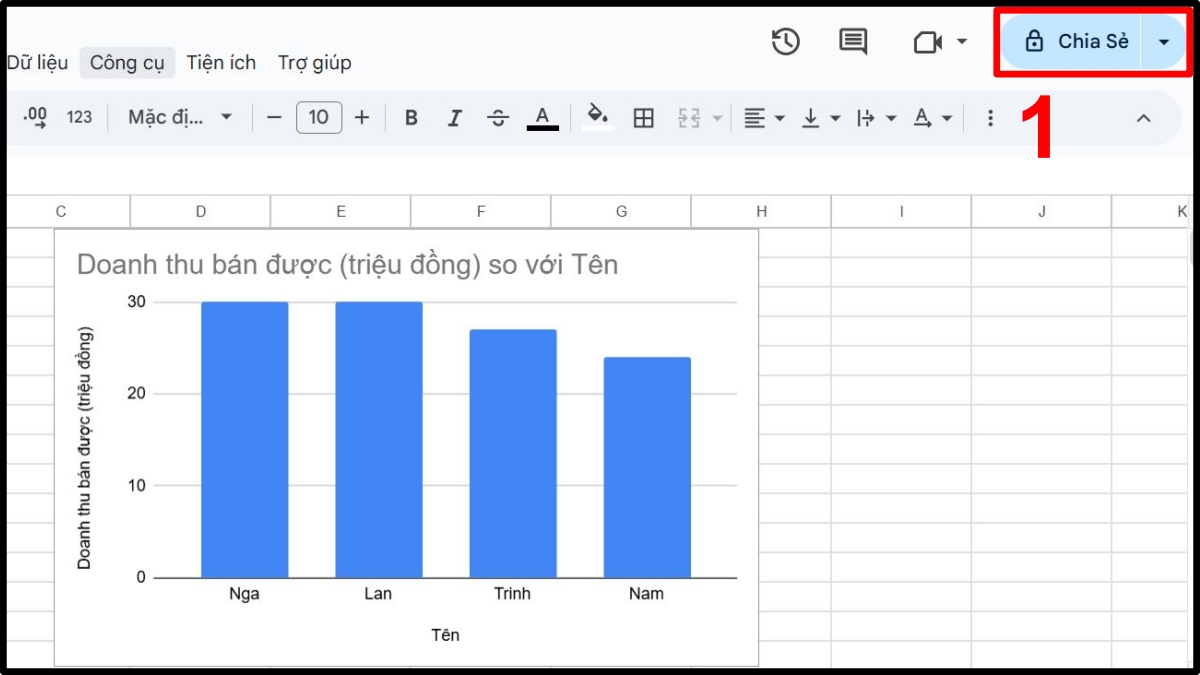Open the dropdown next to Chia Sẻ
The width and height of the screenshot is (1200, 675).
pos(1163,41)
